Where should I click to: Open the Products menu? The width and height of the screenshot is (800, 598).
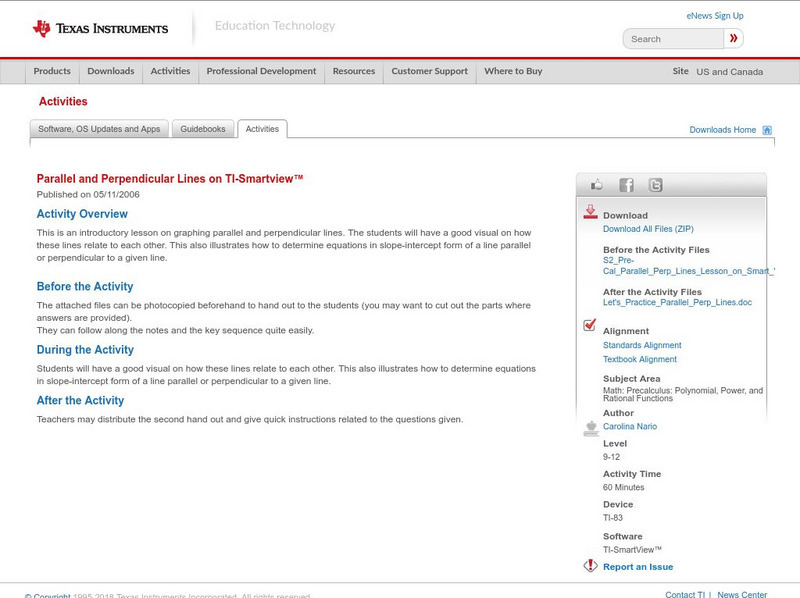click(x=52, y=71)
